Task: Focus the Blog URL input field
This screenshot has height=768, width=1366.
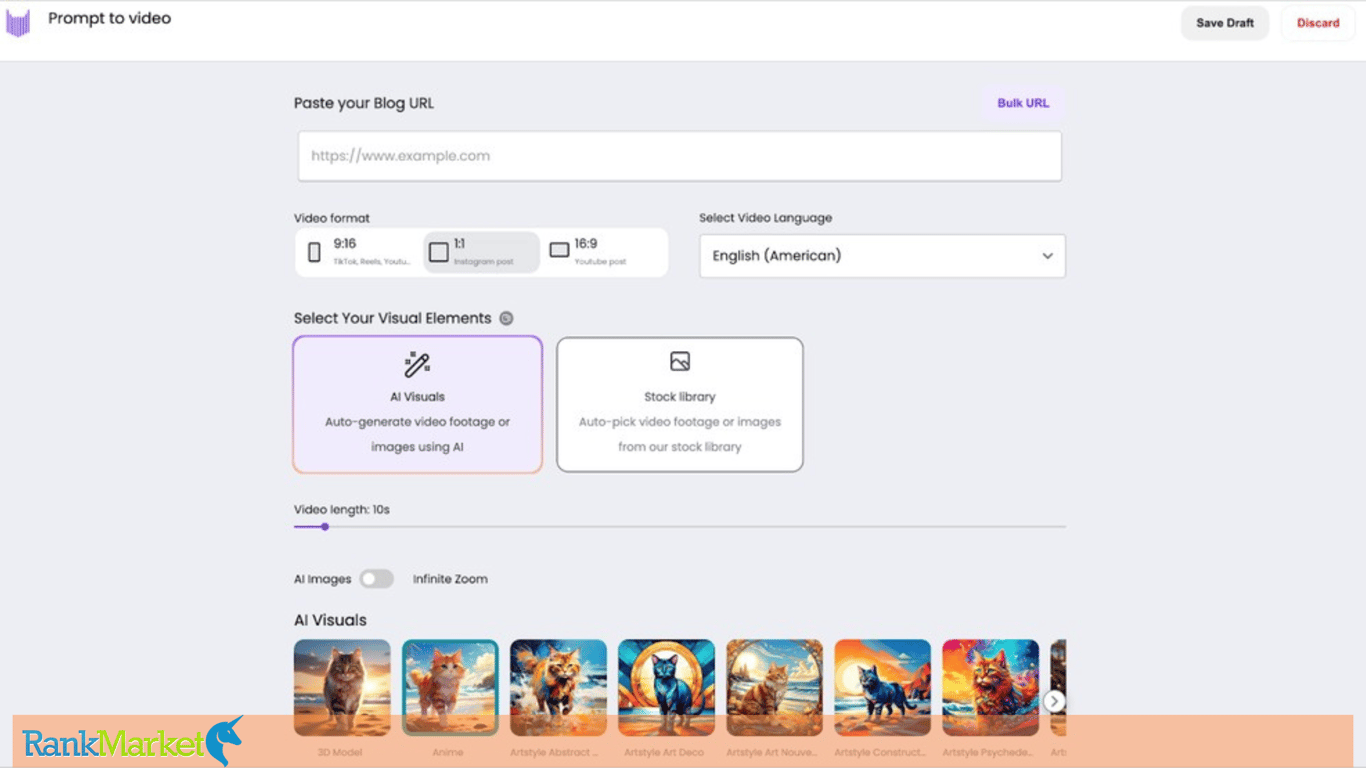Action: point(680,156)
